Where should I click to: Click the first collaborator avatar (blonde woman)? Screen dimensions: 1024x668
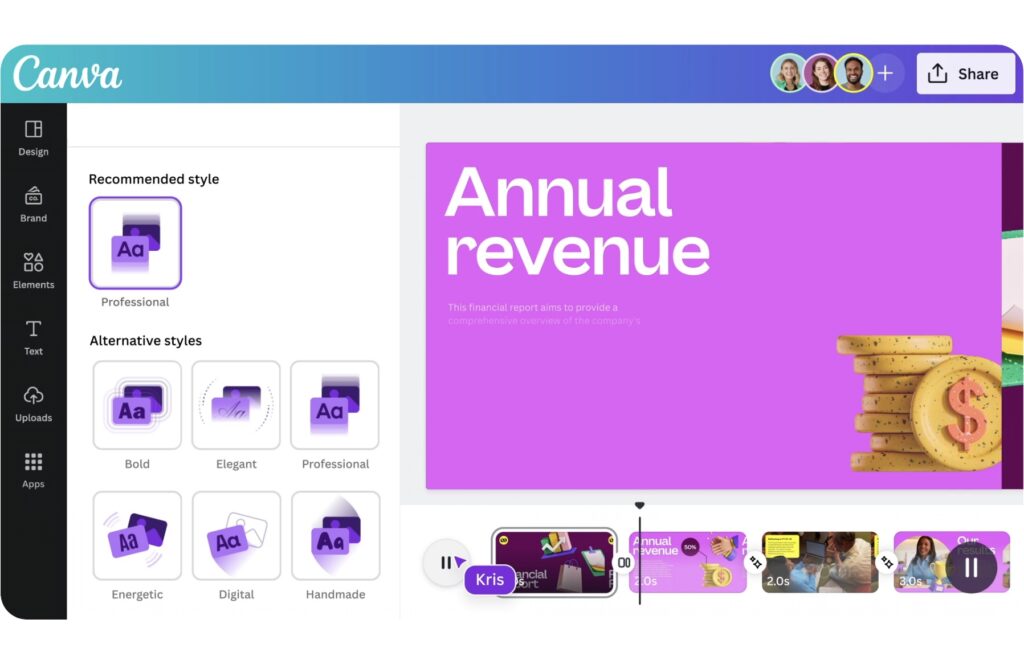[788, 73]
